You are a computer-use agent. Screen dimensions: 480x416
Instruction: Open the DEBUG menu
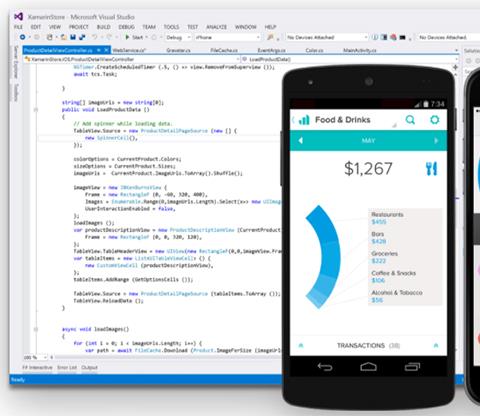(126, 27)
